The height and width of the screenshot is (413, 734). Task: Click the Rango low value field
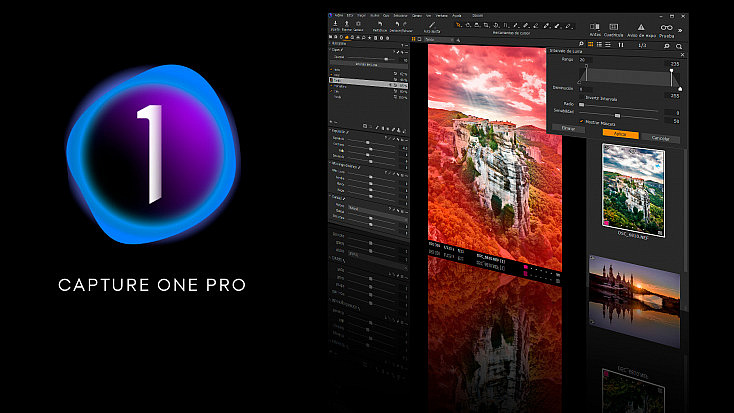[x=585, y=60]
